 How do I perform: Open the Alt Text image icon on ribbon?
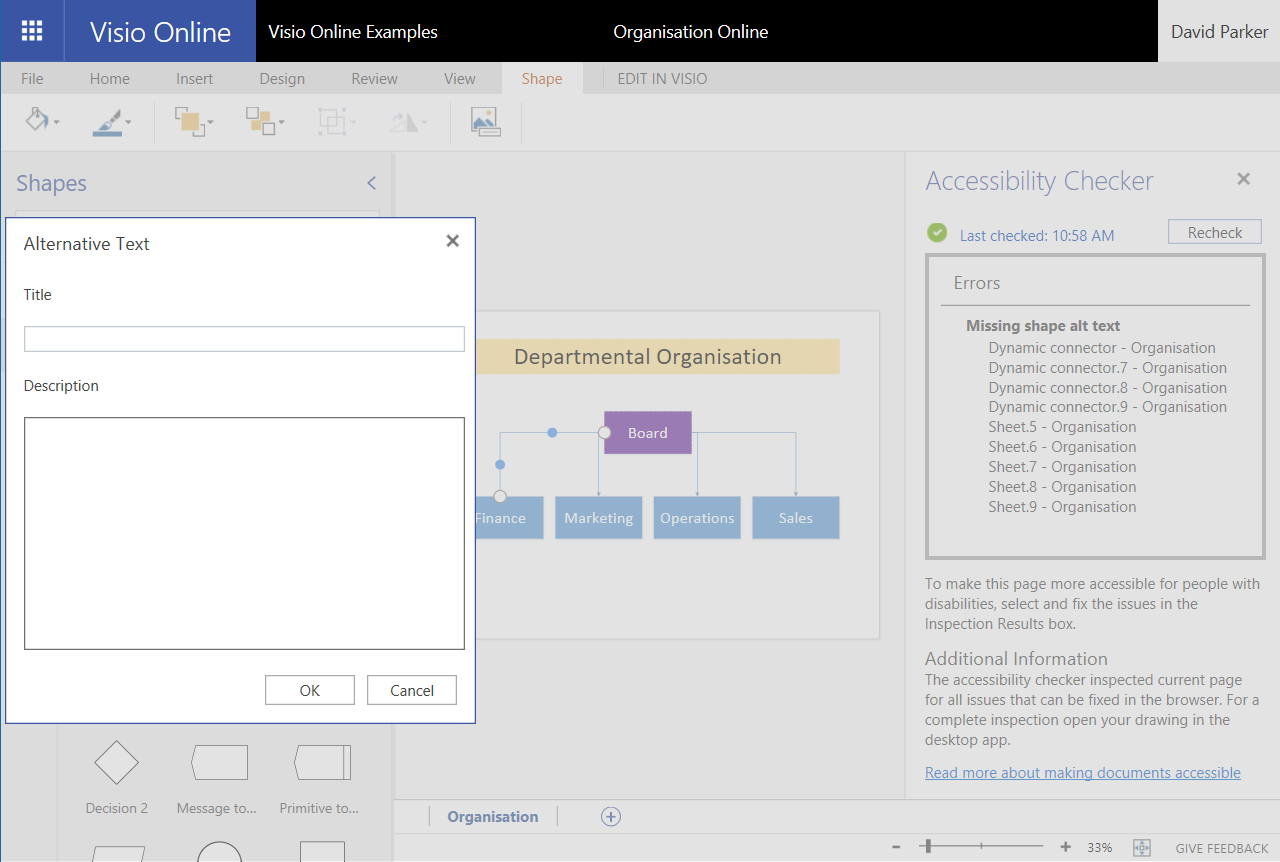pos(485,120)
